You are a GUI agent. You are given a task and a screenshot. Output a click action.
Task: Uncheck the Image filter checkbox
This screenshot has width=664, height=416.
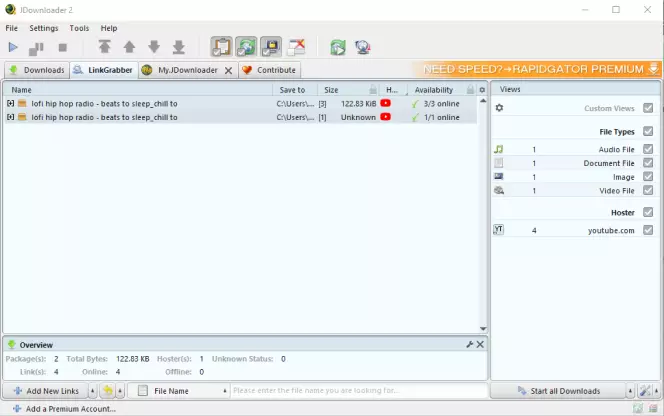[648, 177]
